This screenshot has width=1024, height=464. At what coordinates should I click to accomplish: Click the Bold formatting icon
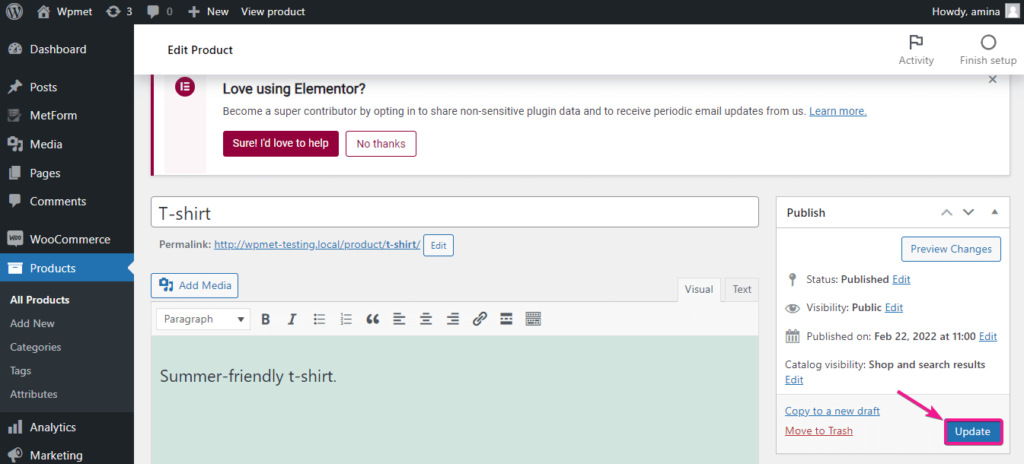pos(266,319)
